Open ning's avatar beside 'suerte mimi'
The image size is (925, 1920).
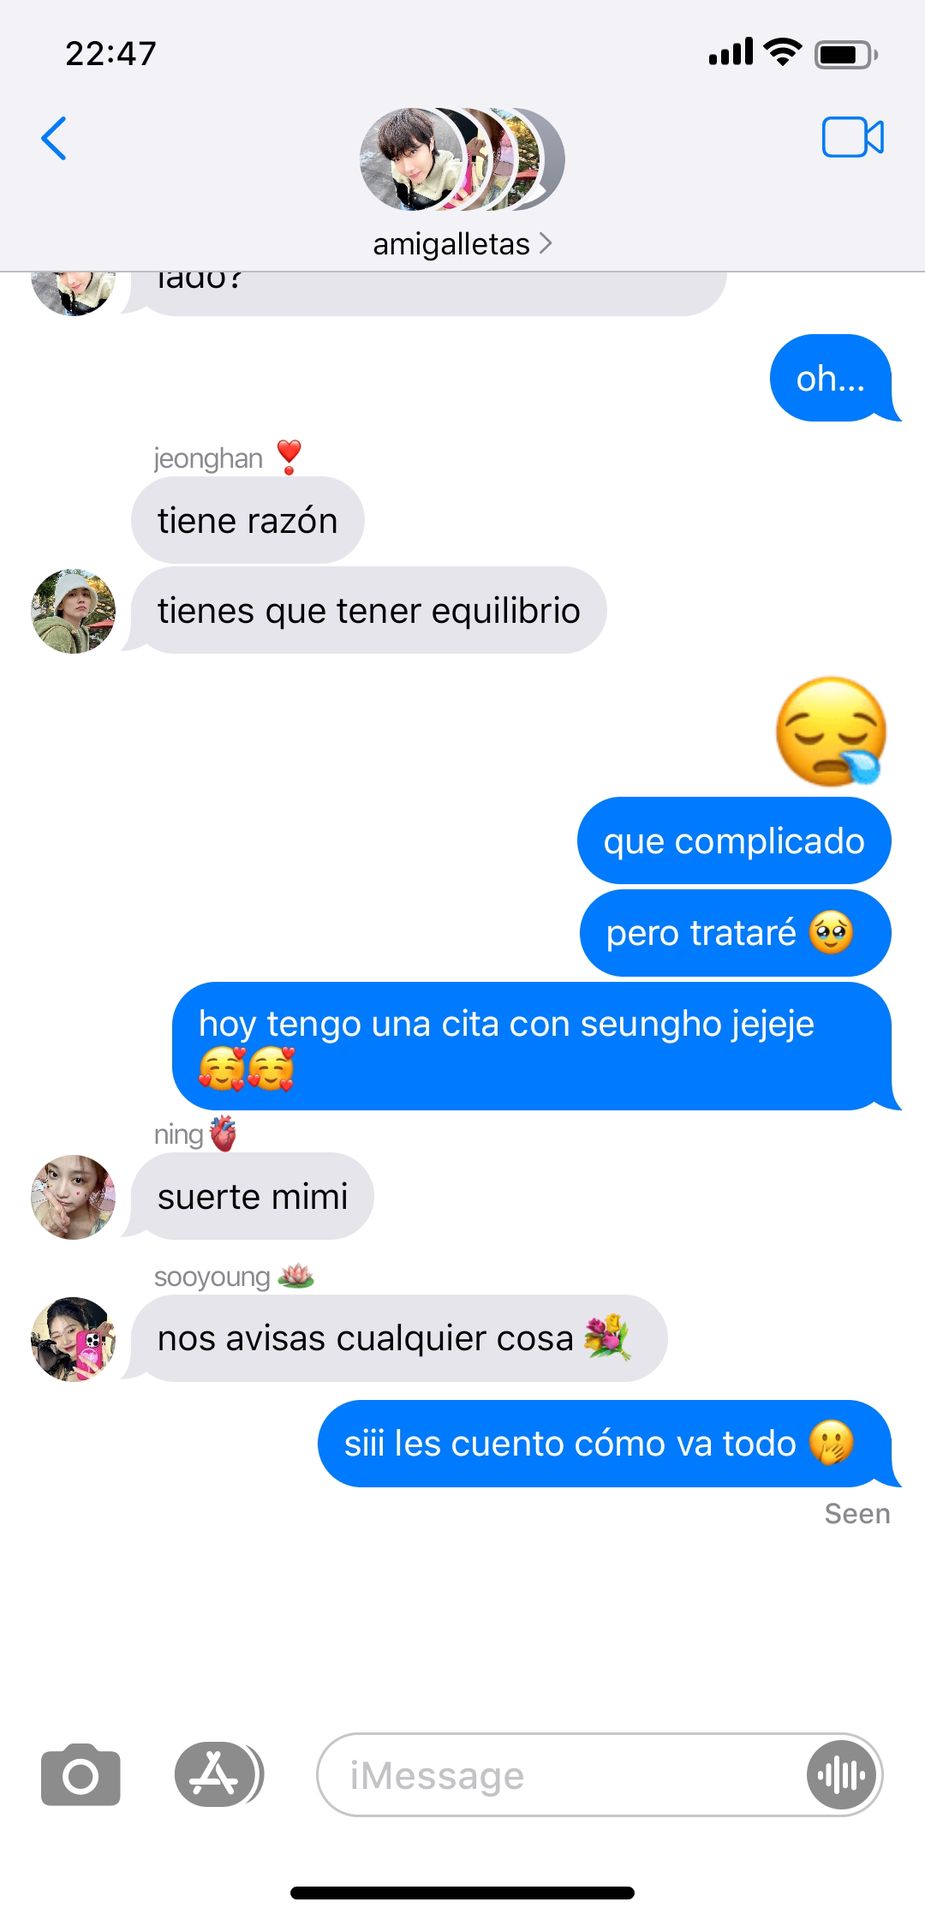coord(73,1197)
